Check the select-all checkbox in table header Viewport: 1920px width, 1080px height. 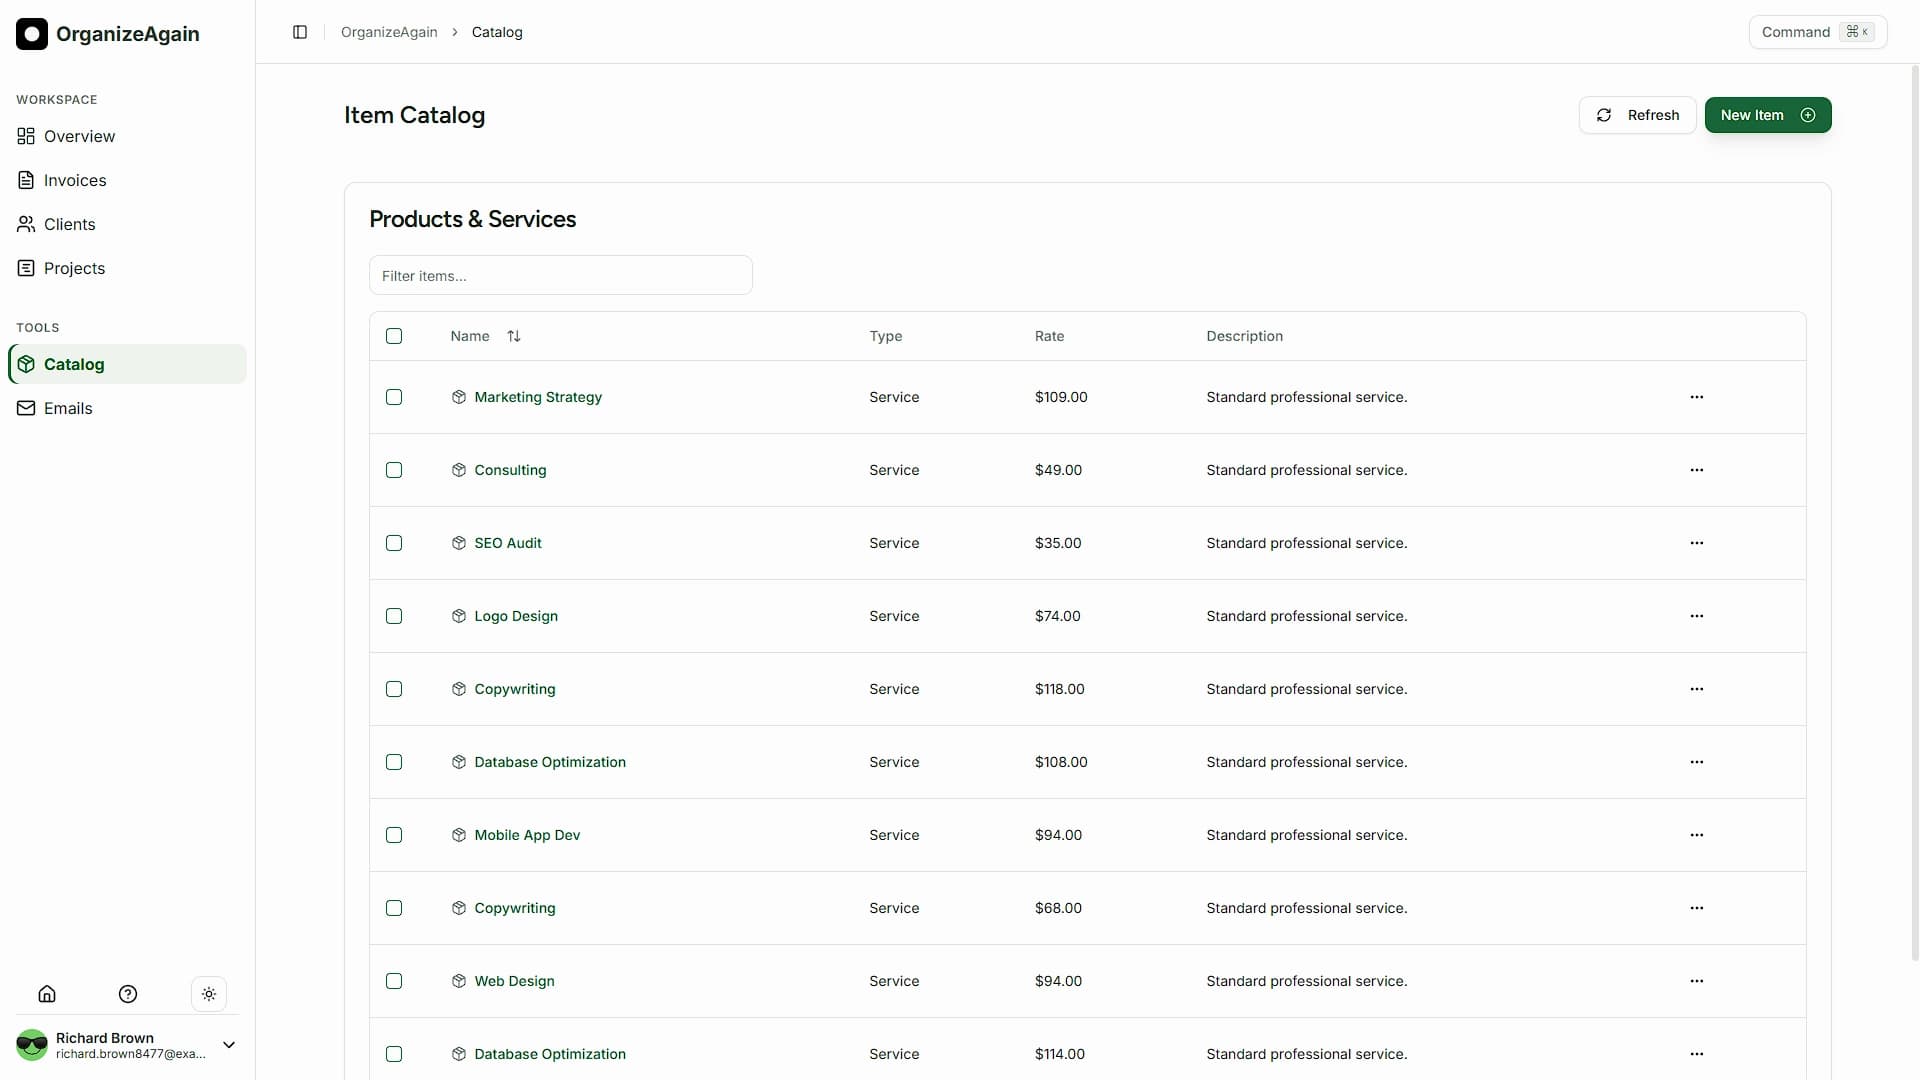tap(393, 336)
